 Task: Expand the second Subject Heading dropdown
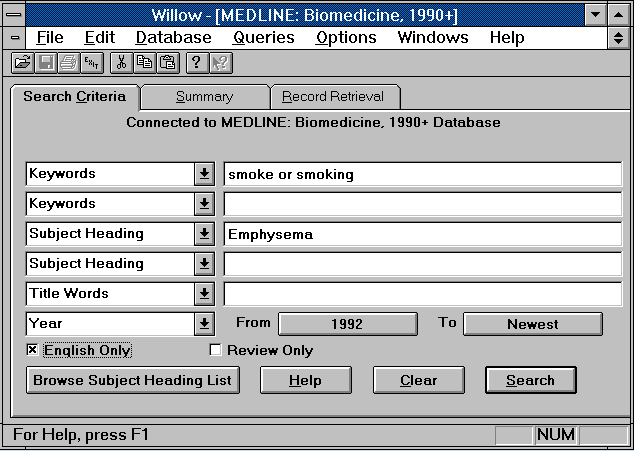[x=204, y=264]
